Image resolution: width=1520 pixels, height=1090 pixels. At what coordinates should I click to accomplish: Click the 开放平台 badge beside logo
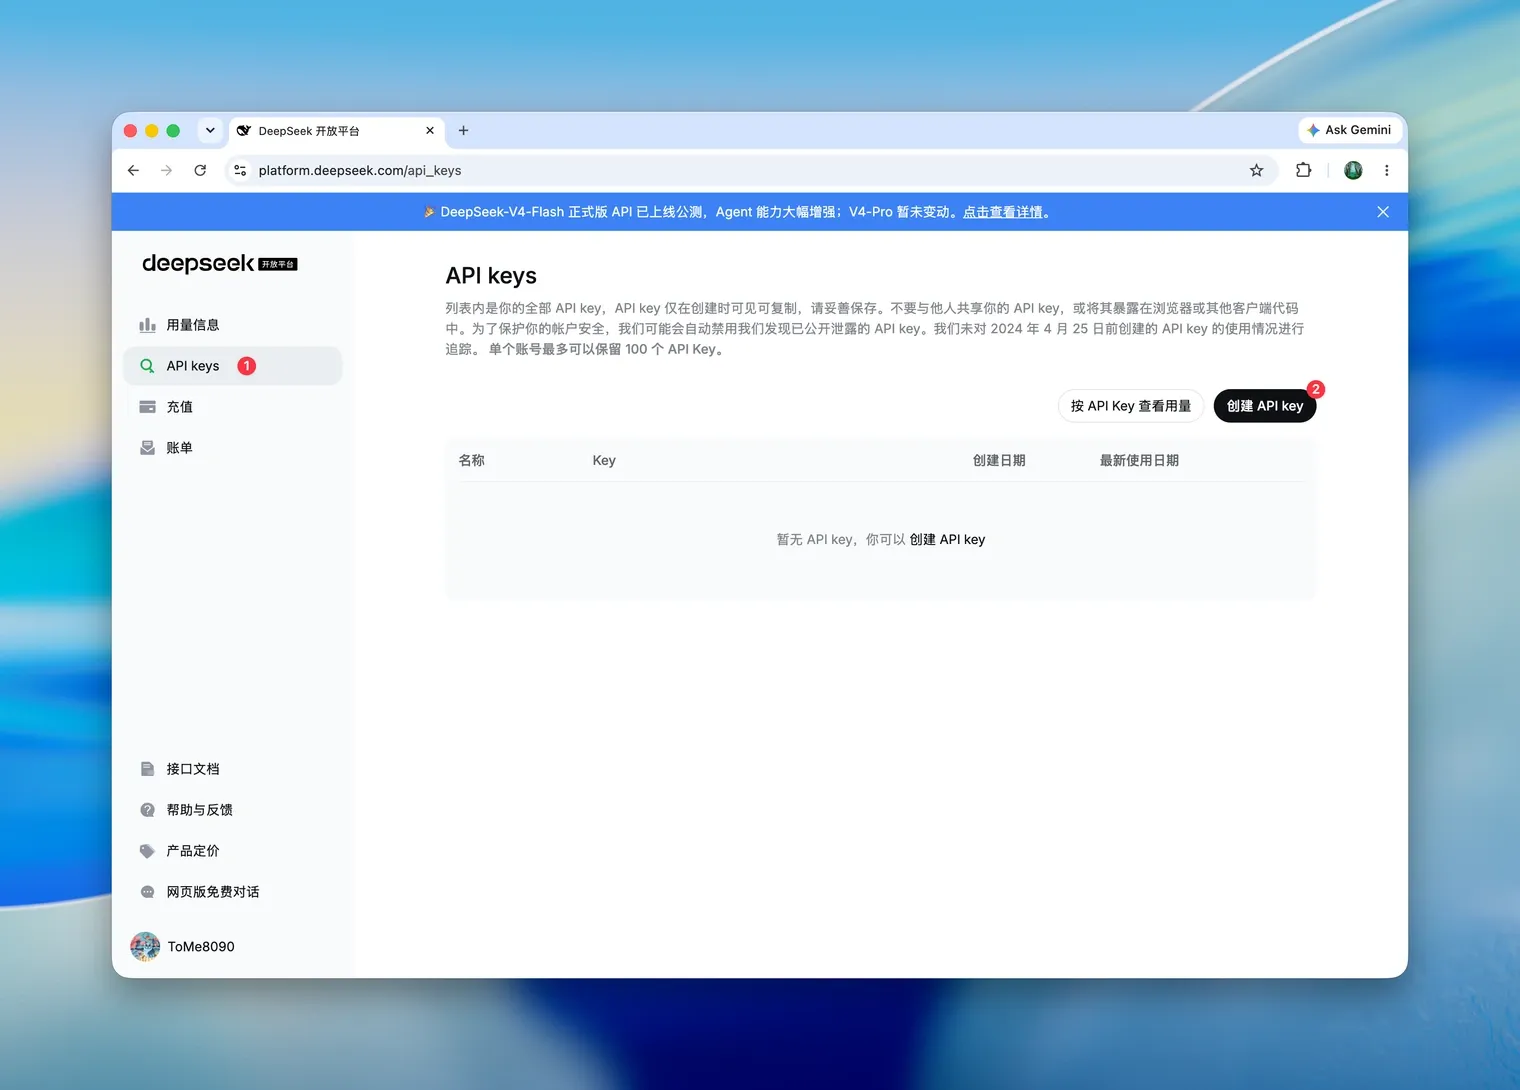coord(278,264)
